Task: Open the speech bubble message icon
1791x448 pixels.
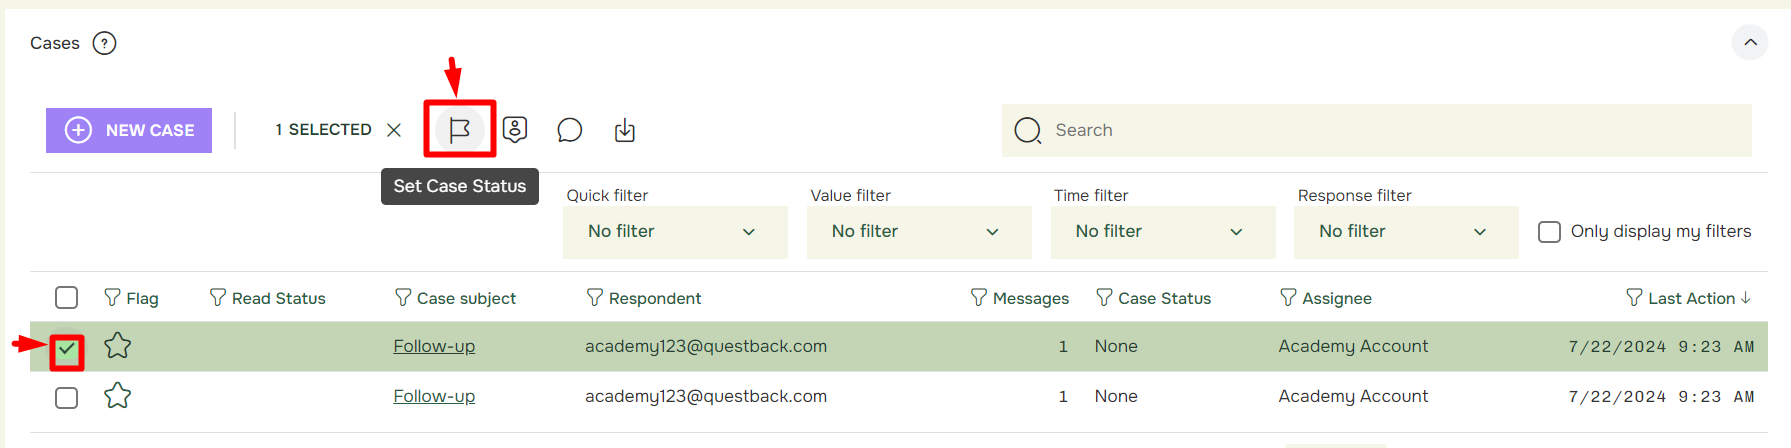Action: tap(570, 130)
